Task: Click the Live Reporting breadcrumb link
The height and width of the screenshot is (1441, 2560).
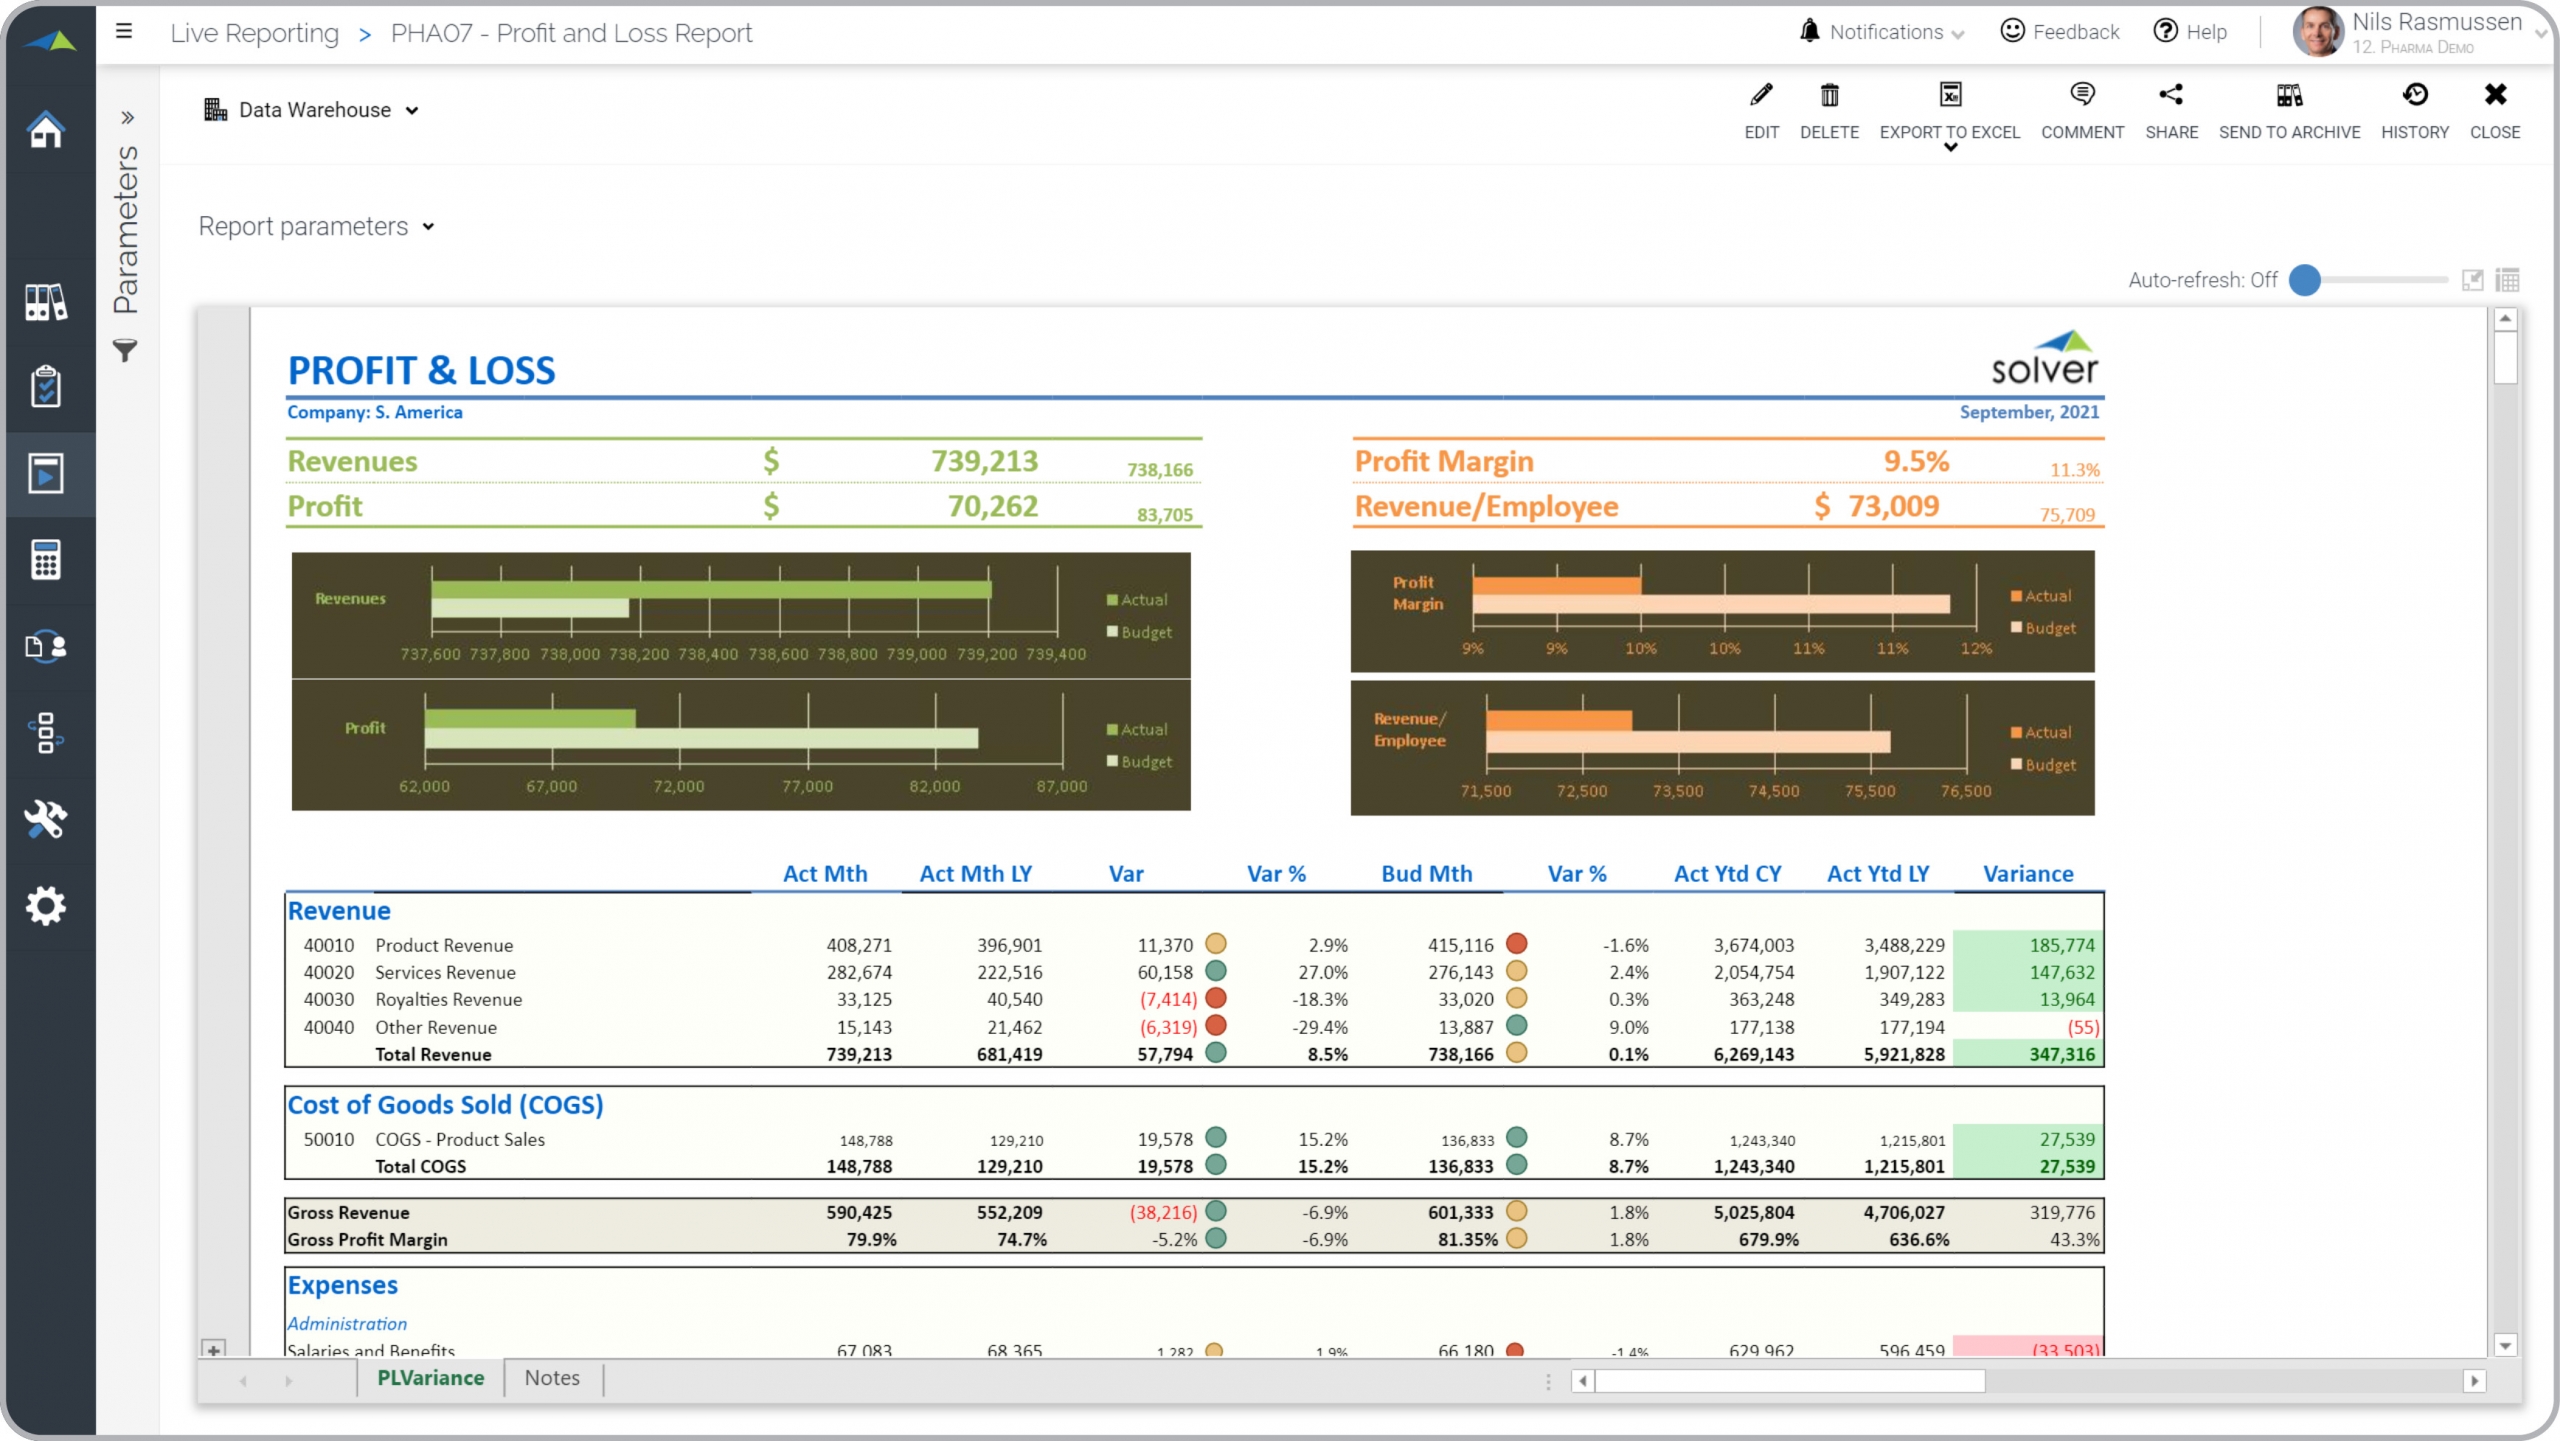Action: [x=254, y=33]
